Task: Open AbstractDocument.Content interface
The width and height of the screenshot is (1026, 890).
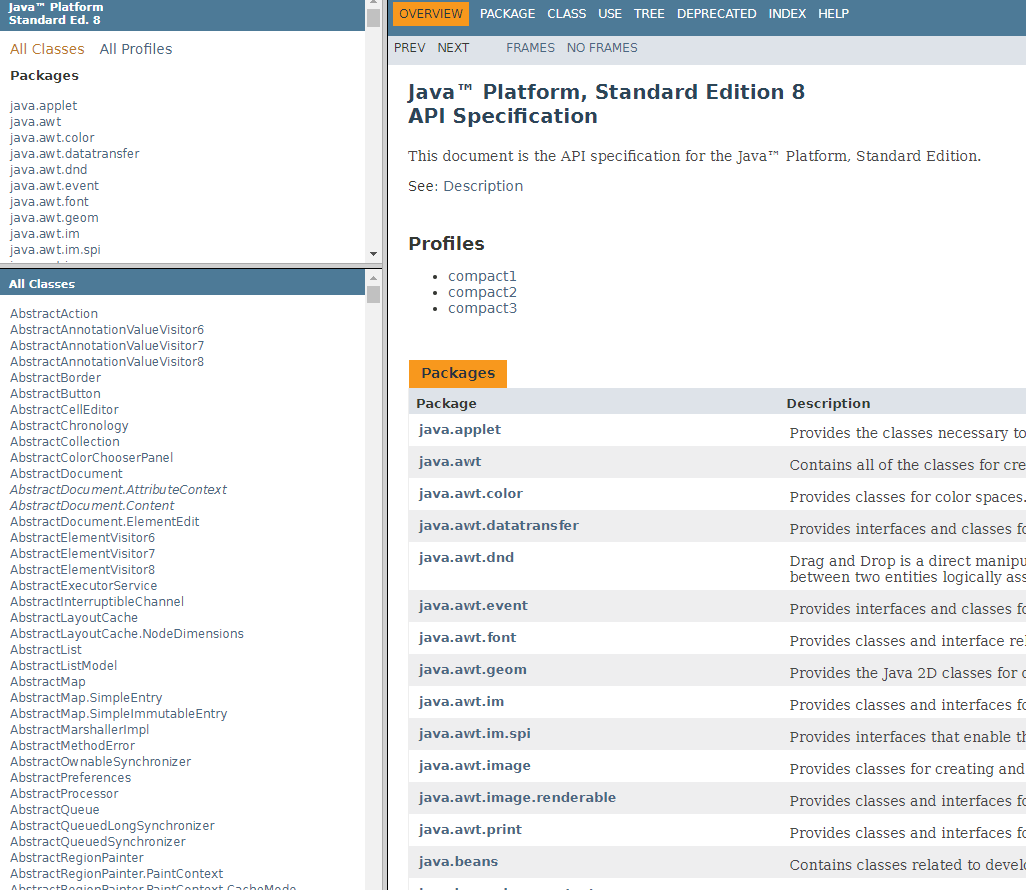Action: click(92, 506)
